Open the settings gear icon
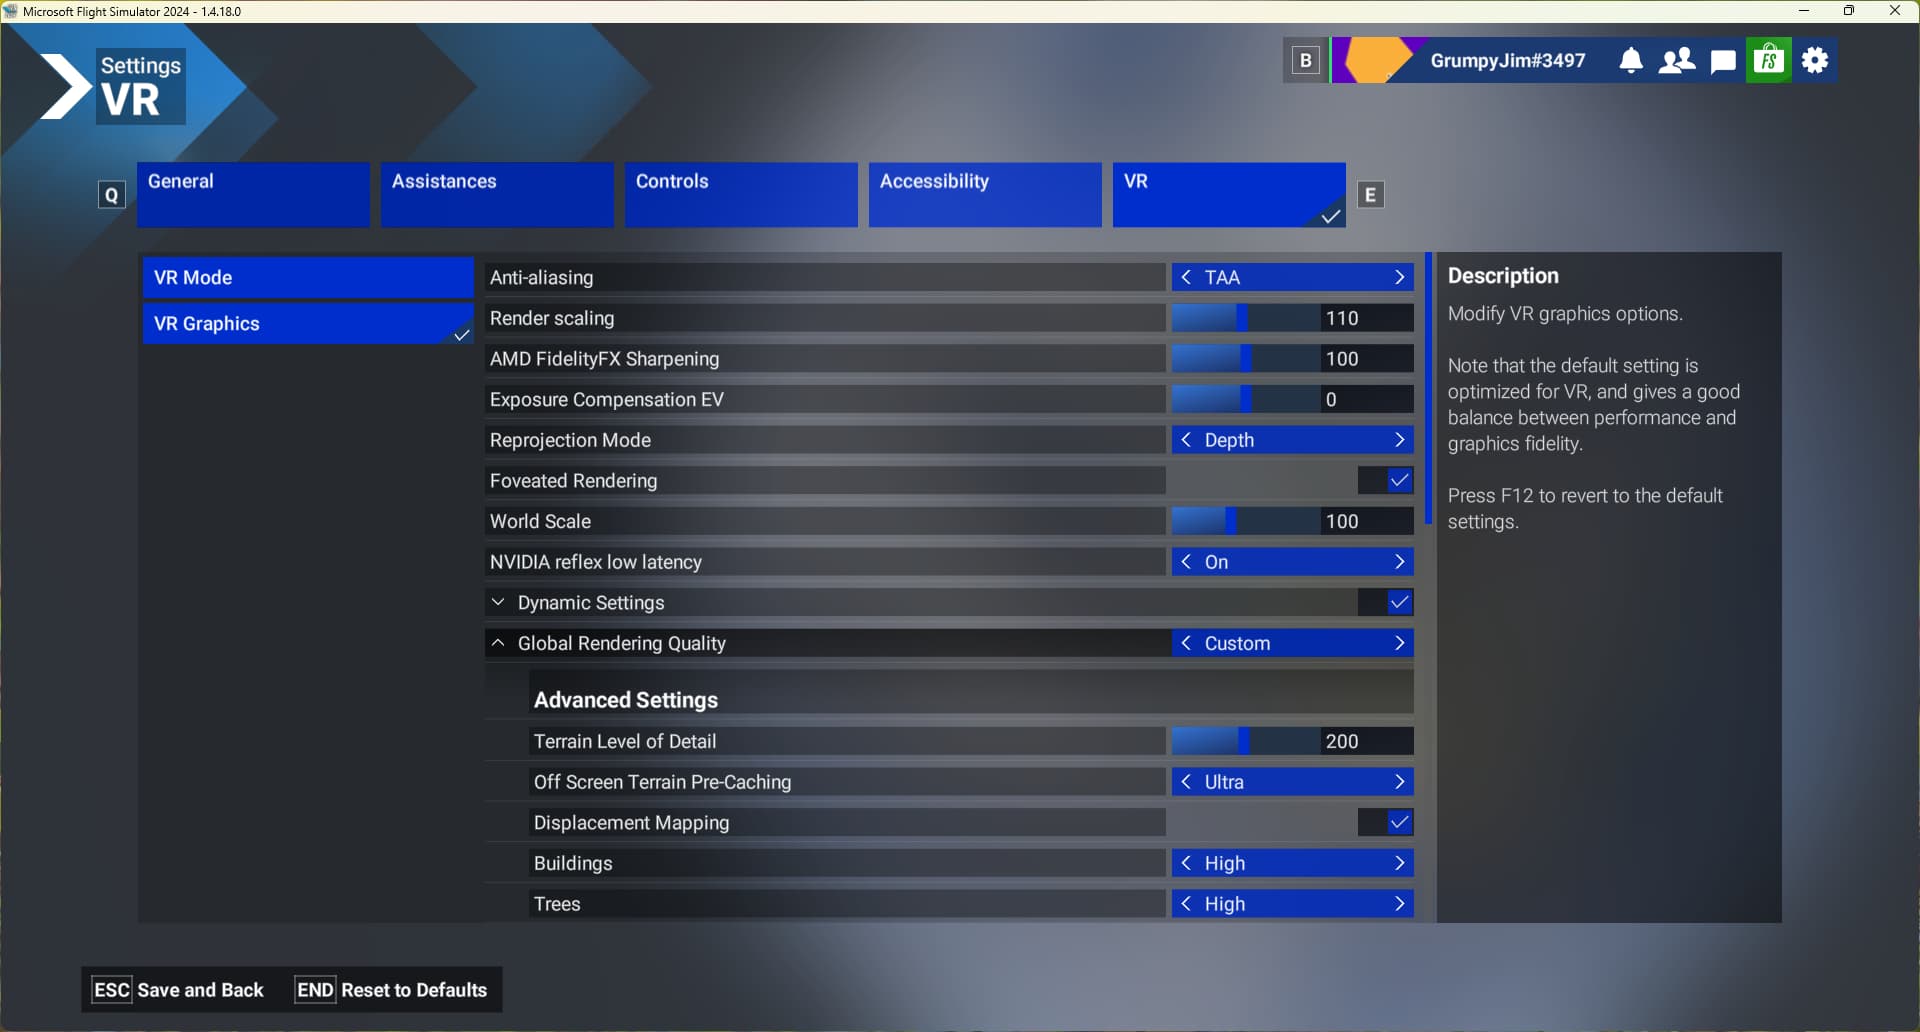The image size is (1920, 1032). click(1815, 61)
